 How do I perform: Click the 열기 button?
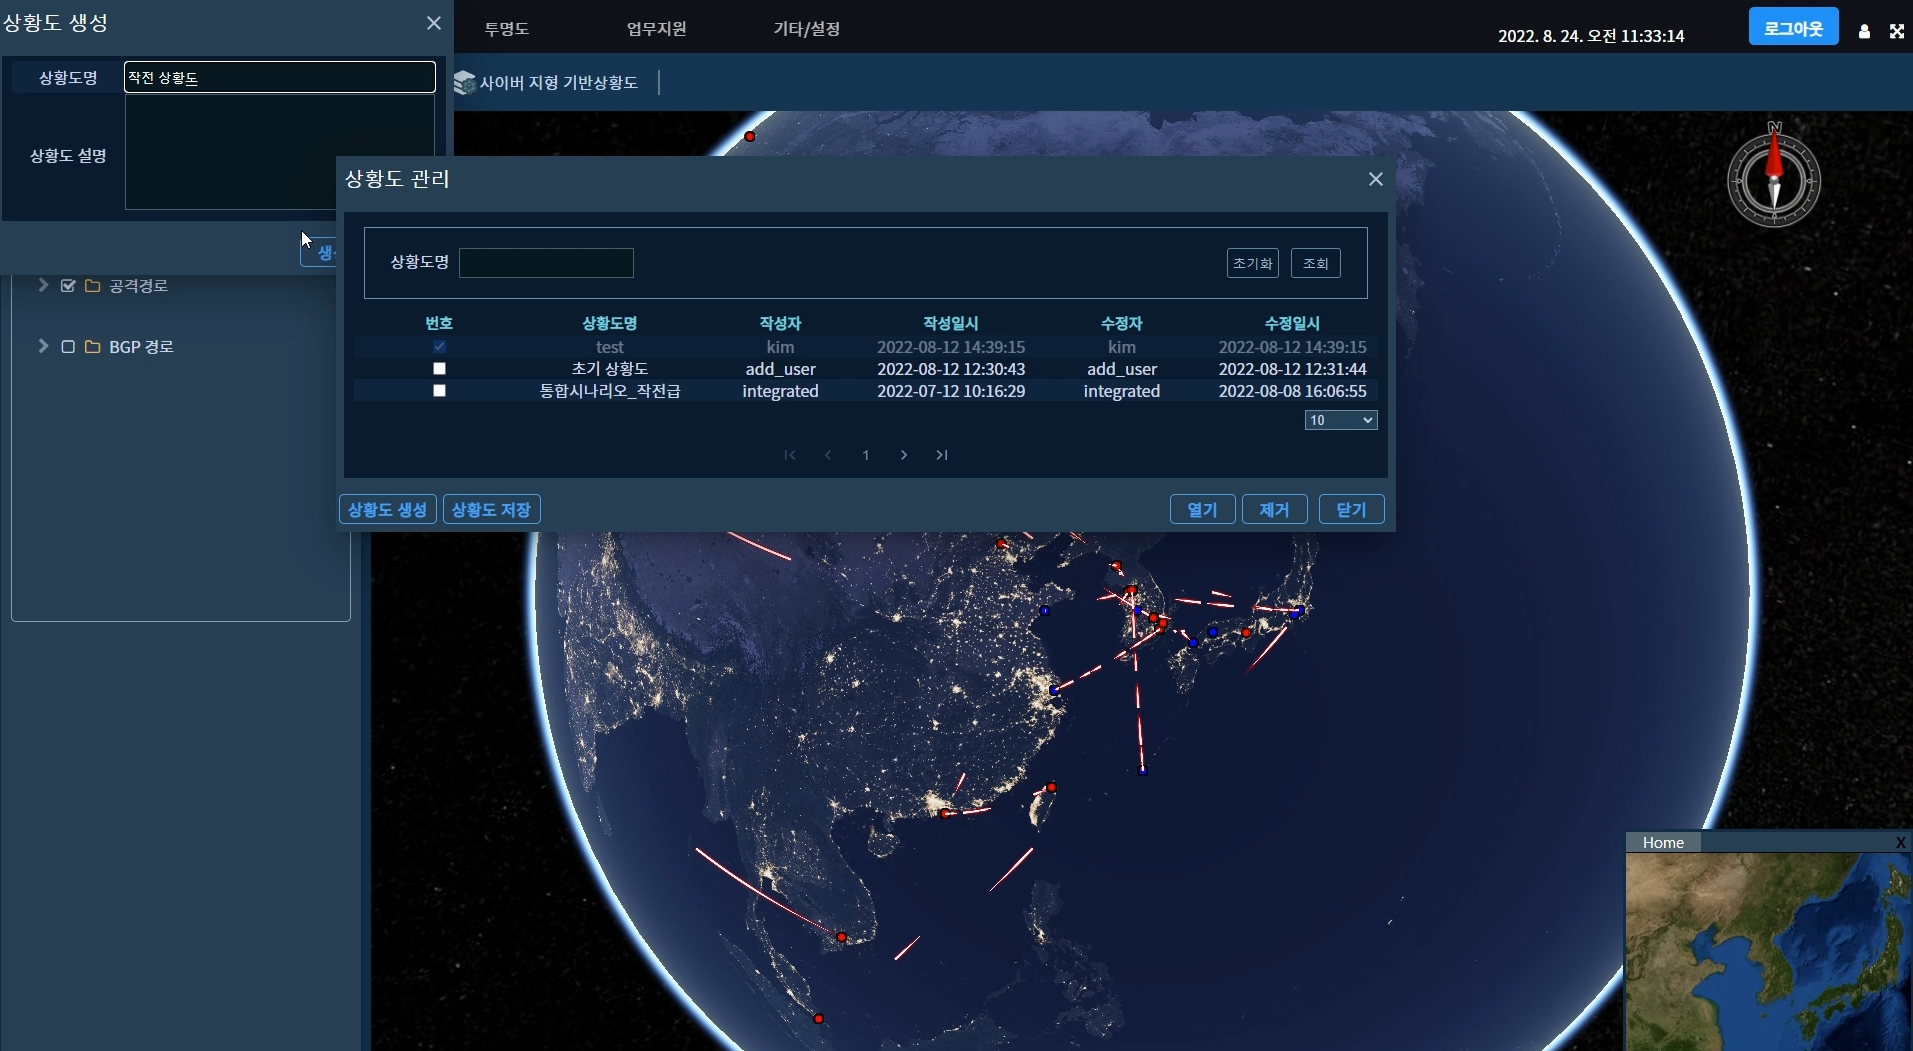pos(1202,510)
